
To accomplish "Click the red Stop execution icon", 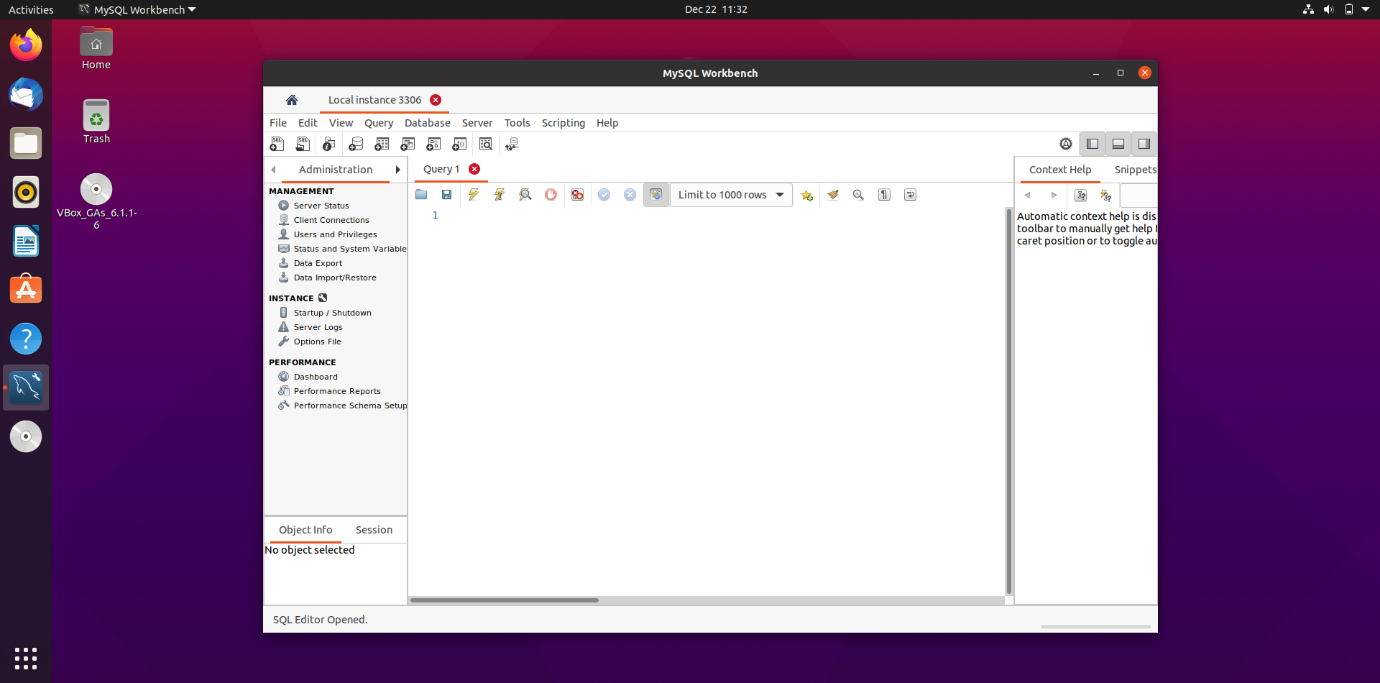I will tap(551, 195).
